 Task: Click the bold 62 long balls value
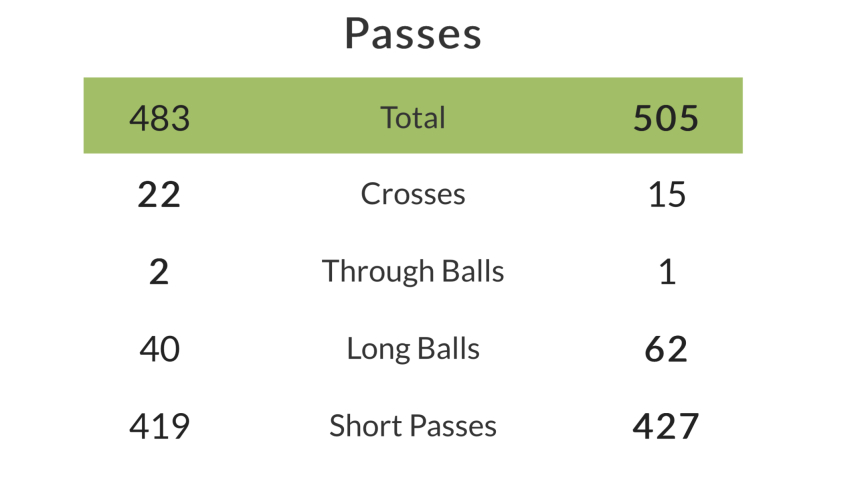(666, 349)
